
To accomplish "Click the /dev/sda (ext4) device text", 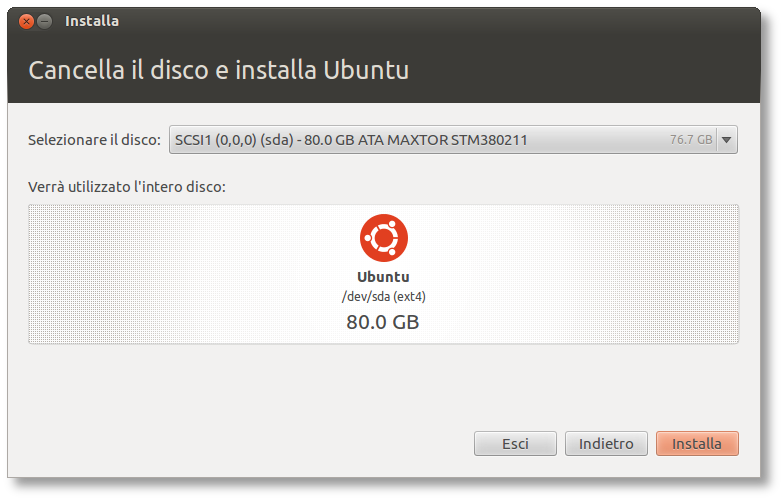I will [x=384, y=296].
